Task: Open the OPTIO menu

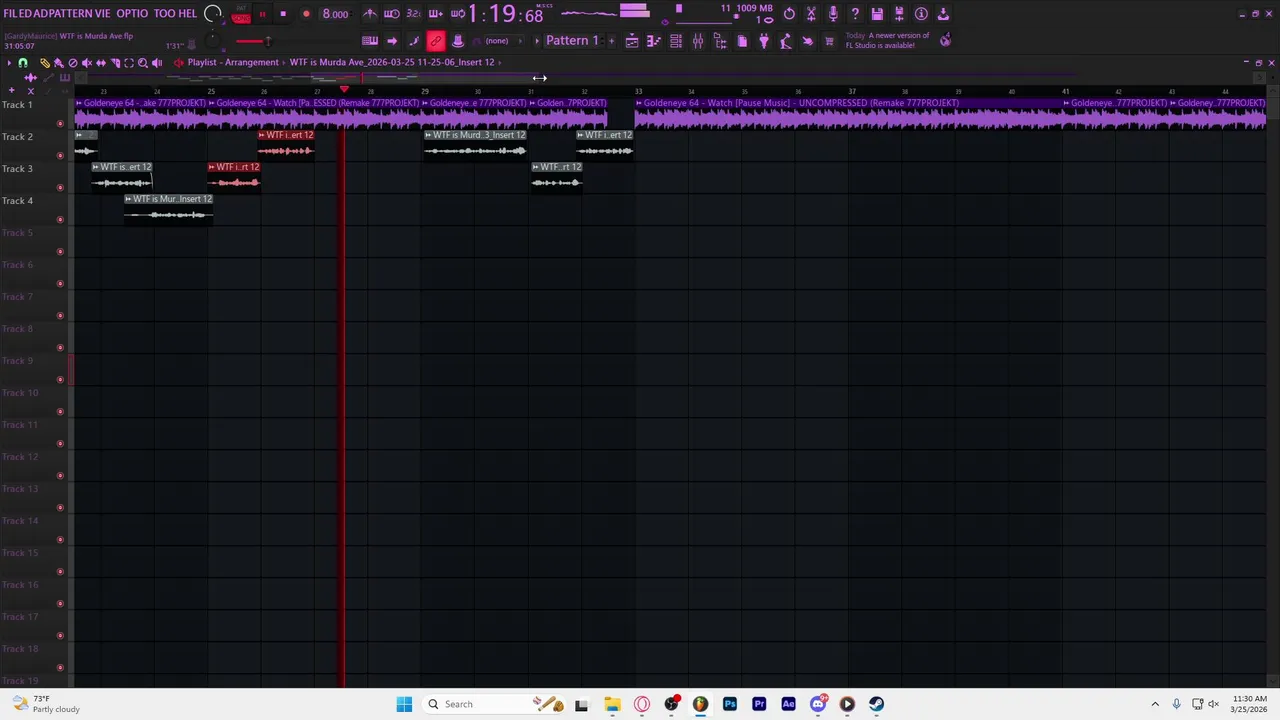Action: pos(132,14)
